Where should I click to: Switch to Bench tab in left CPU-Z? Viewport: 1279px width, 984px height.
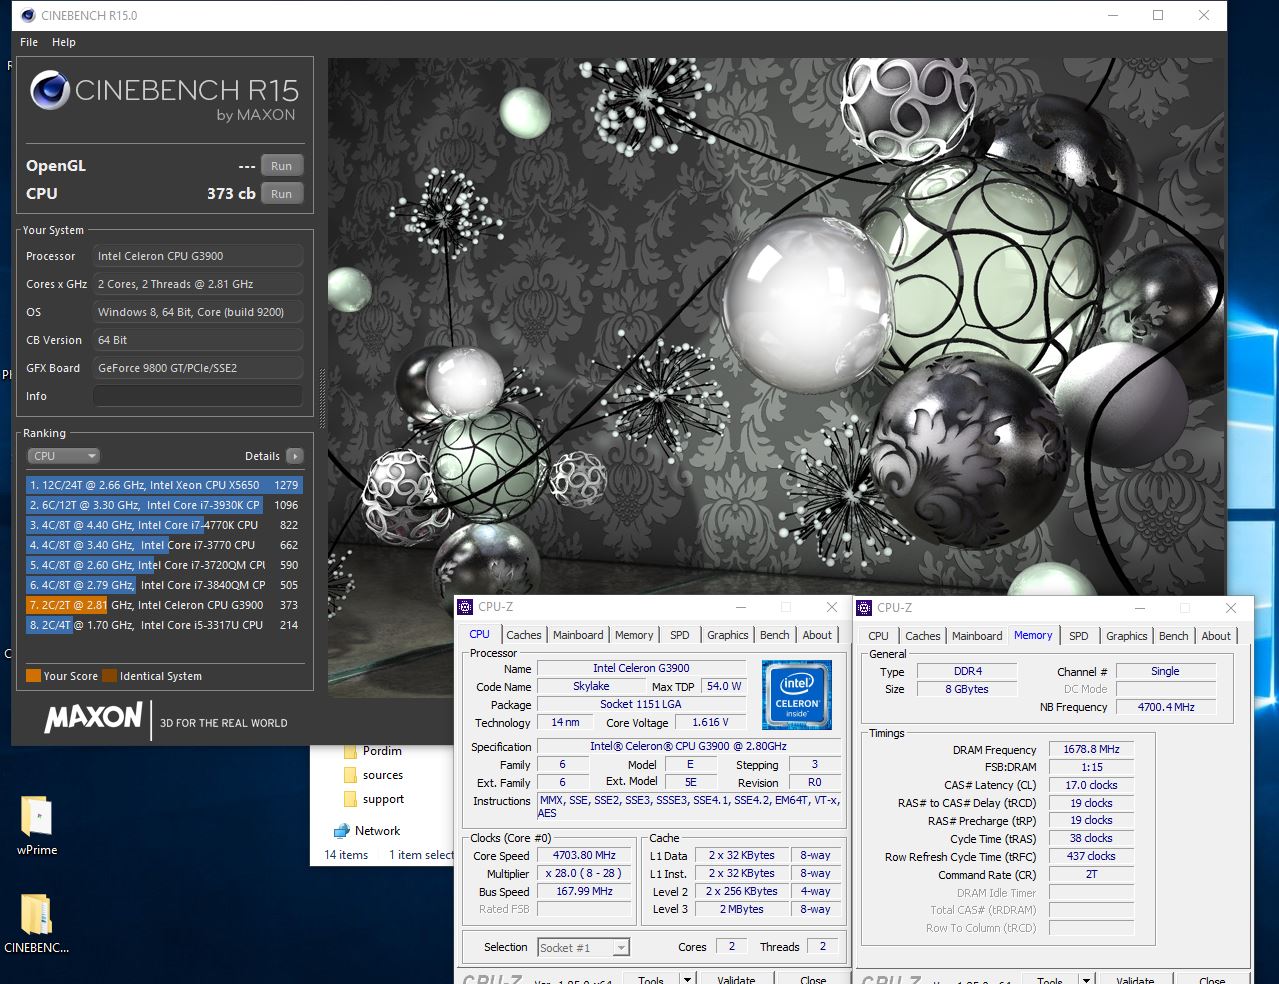pos(775,635)
